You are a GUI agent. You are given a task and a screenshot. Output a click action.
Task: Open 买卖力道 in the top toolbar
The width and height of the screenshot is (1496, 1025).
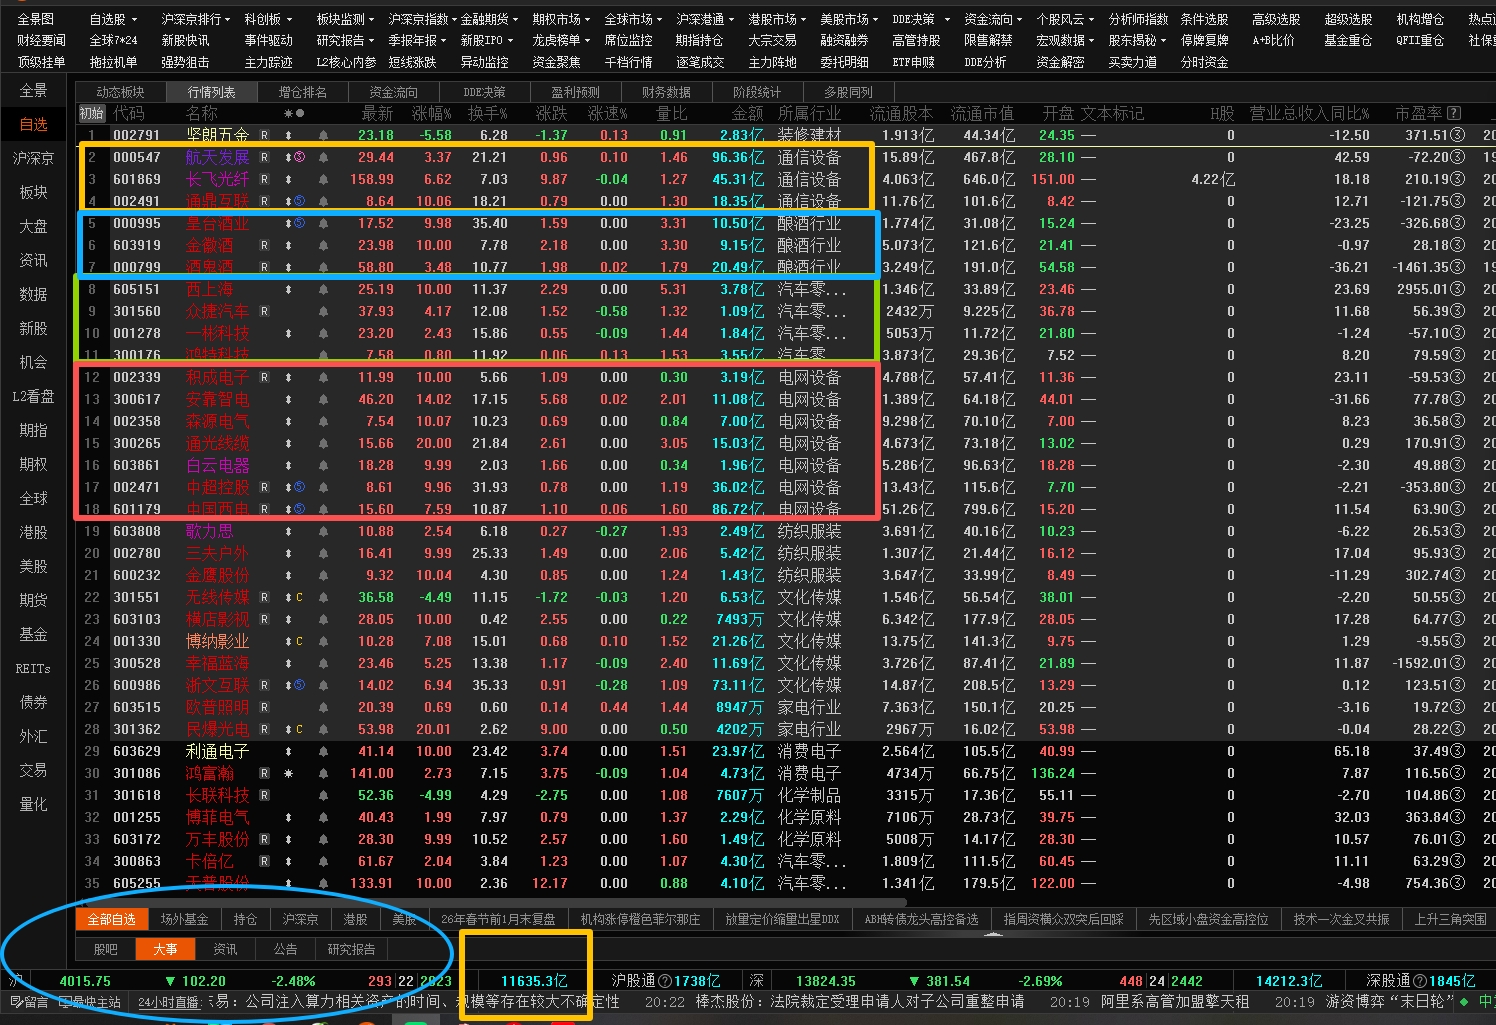coord(1132,62)
